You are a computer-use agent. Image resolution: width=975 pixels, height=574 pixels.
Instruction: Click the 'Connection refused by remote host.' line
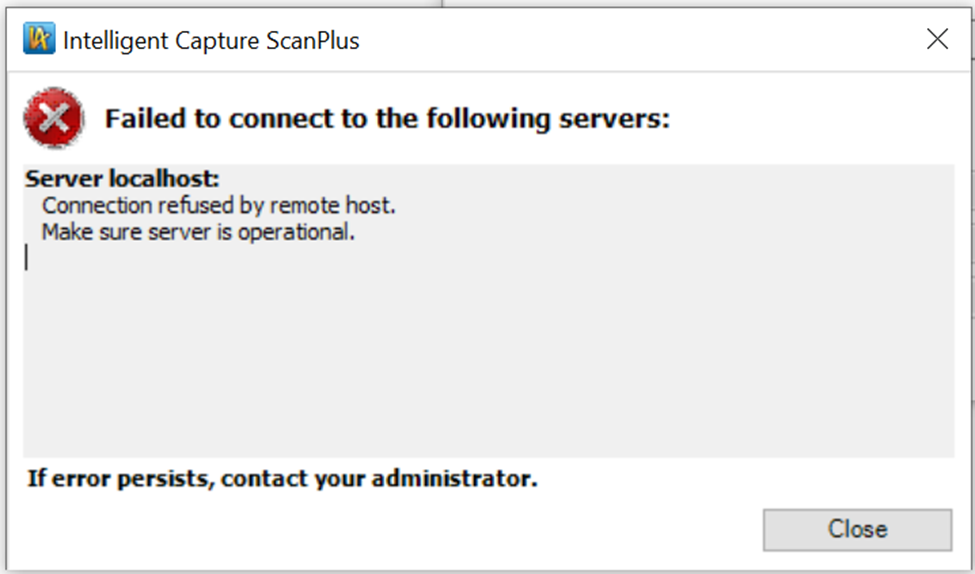[219, 205]
